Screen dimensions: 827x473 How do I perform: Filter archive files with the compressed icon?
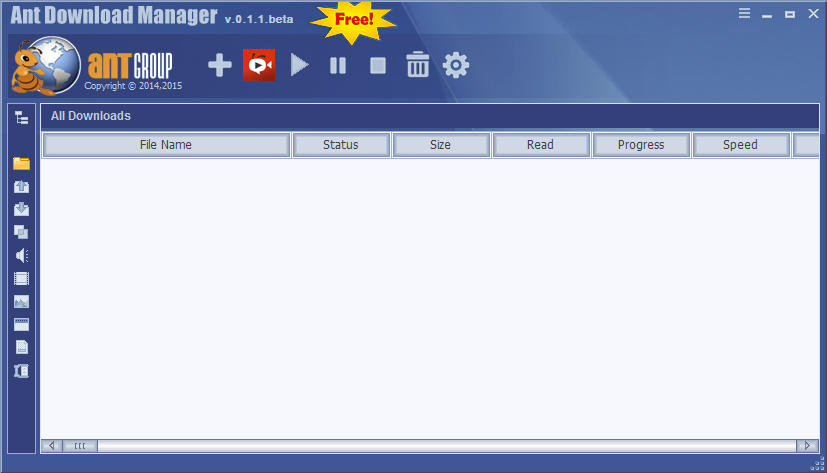[x=22, y=371]
